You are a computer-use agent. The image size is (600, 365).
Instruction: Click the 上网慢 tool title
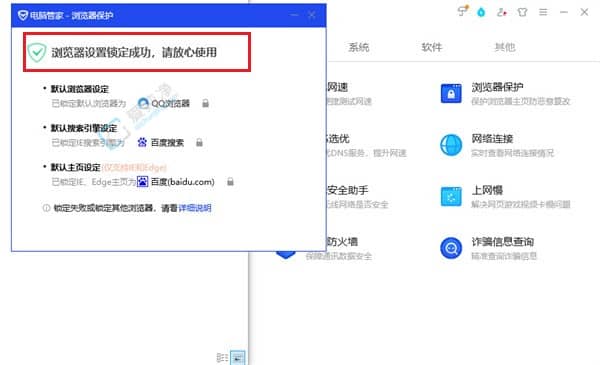click(487, 190)
